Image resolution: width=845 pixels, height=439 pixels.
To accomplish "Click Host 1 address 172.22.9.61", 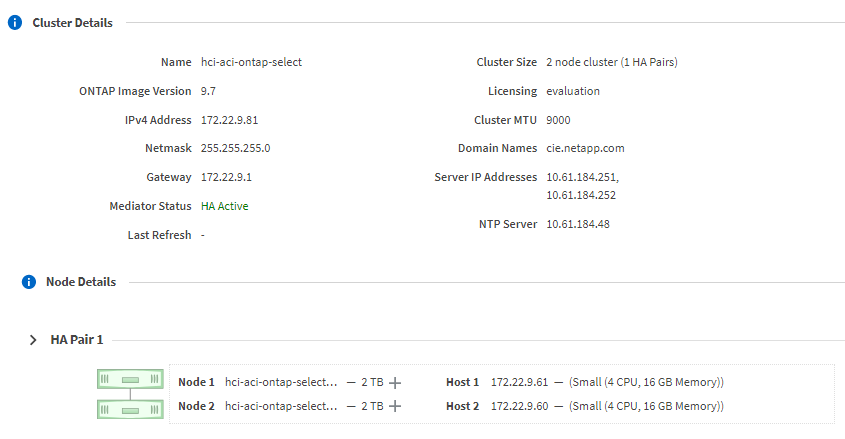I will [519, 382].
